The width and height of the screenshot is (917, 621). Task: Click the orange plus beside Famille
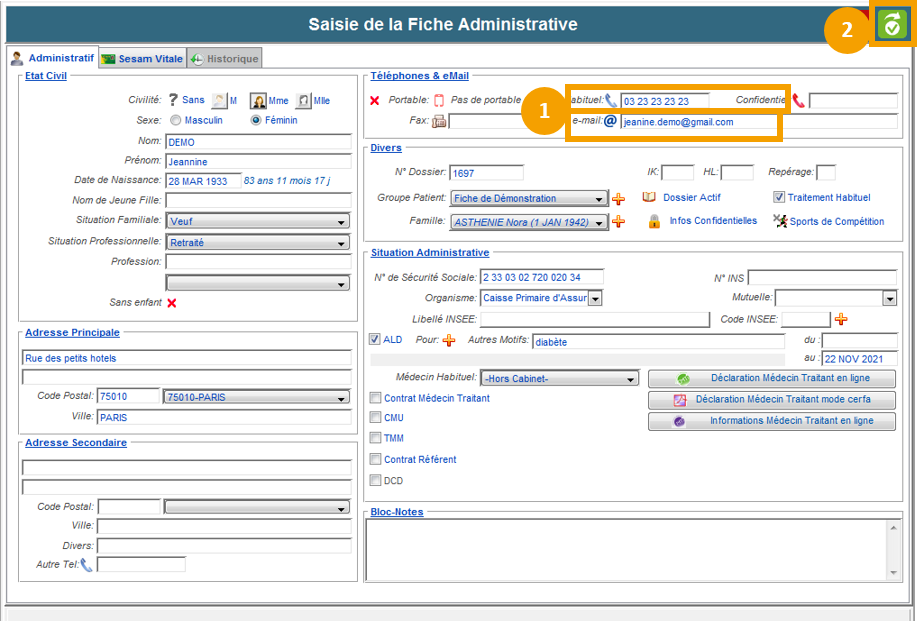click(x=618, y=221)
